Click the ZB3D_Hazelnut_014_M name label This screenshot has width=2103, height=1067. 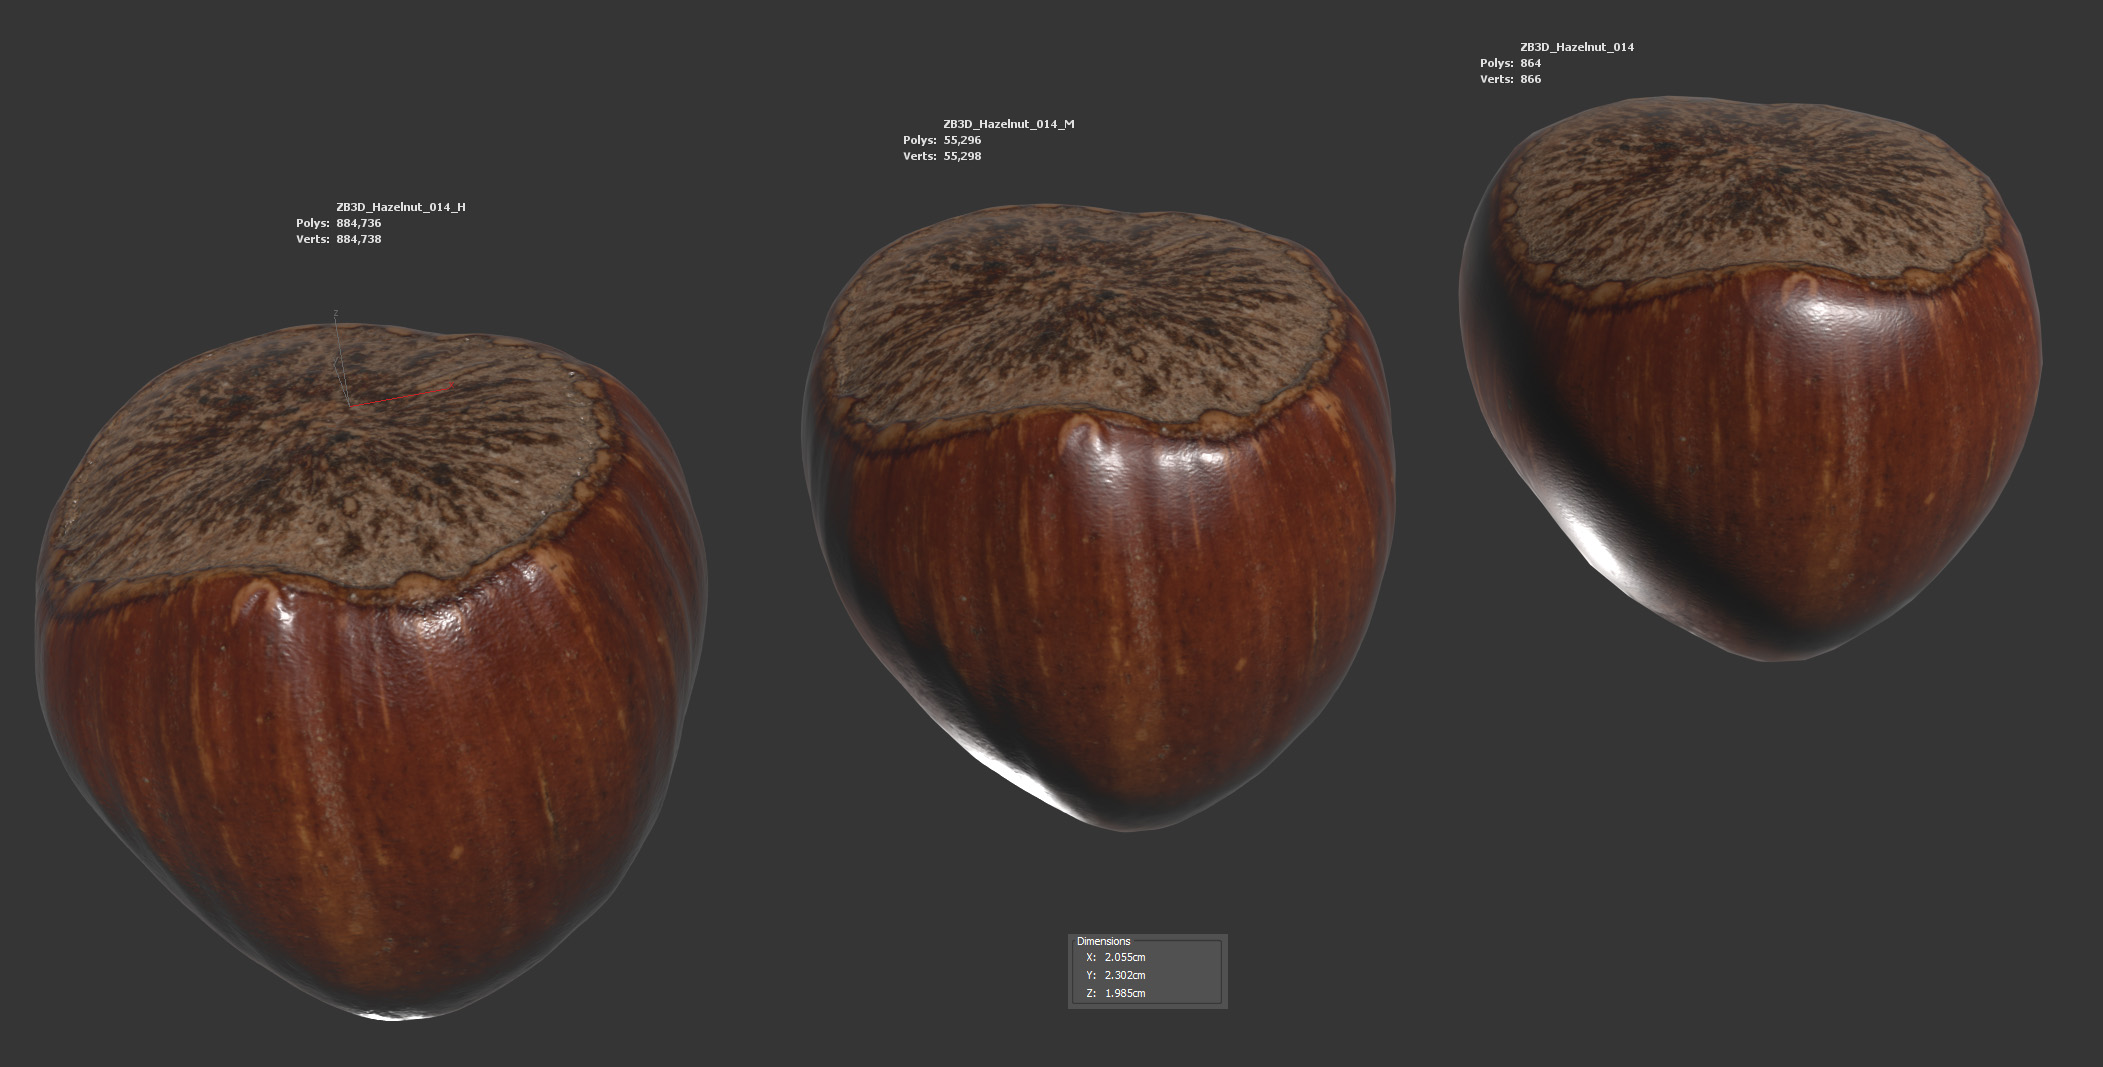pyautogui.click(x=1008, y=124)
